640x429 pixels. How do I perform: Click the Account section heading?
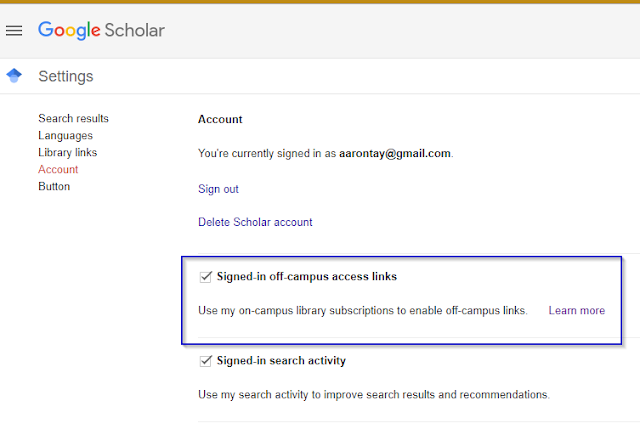coord(220,119)
